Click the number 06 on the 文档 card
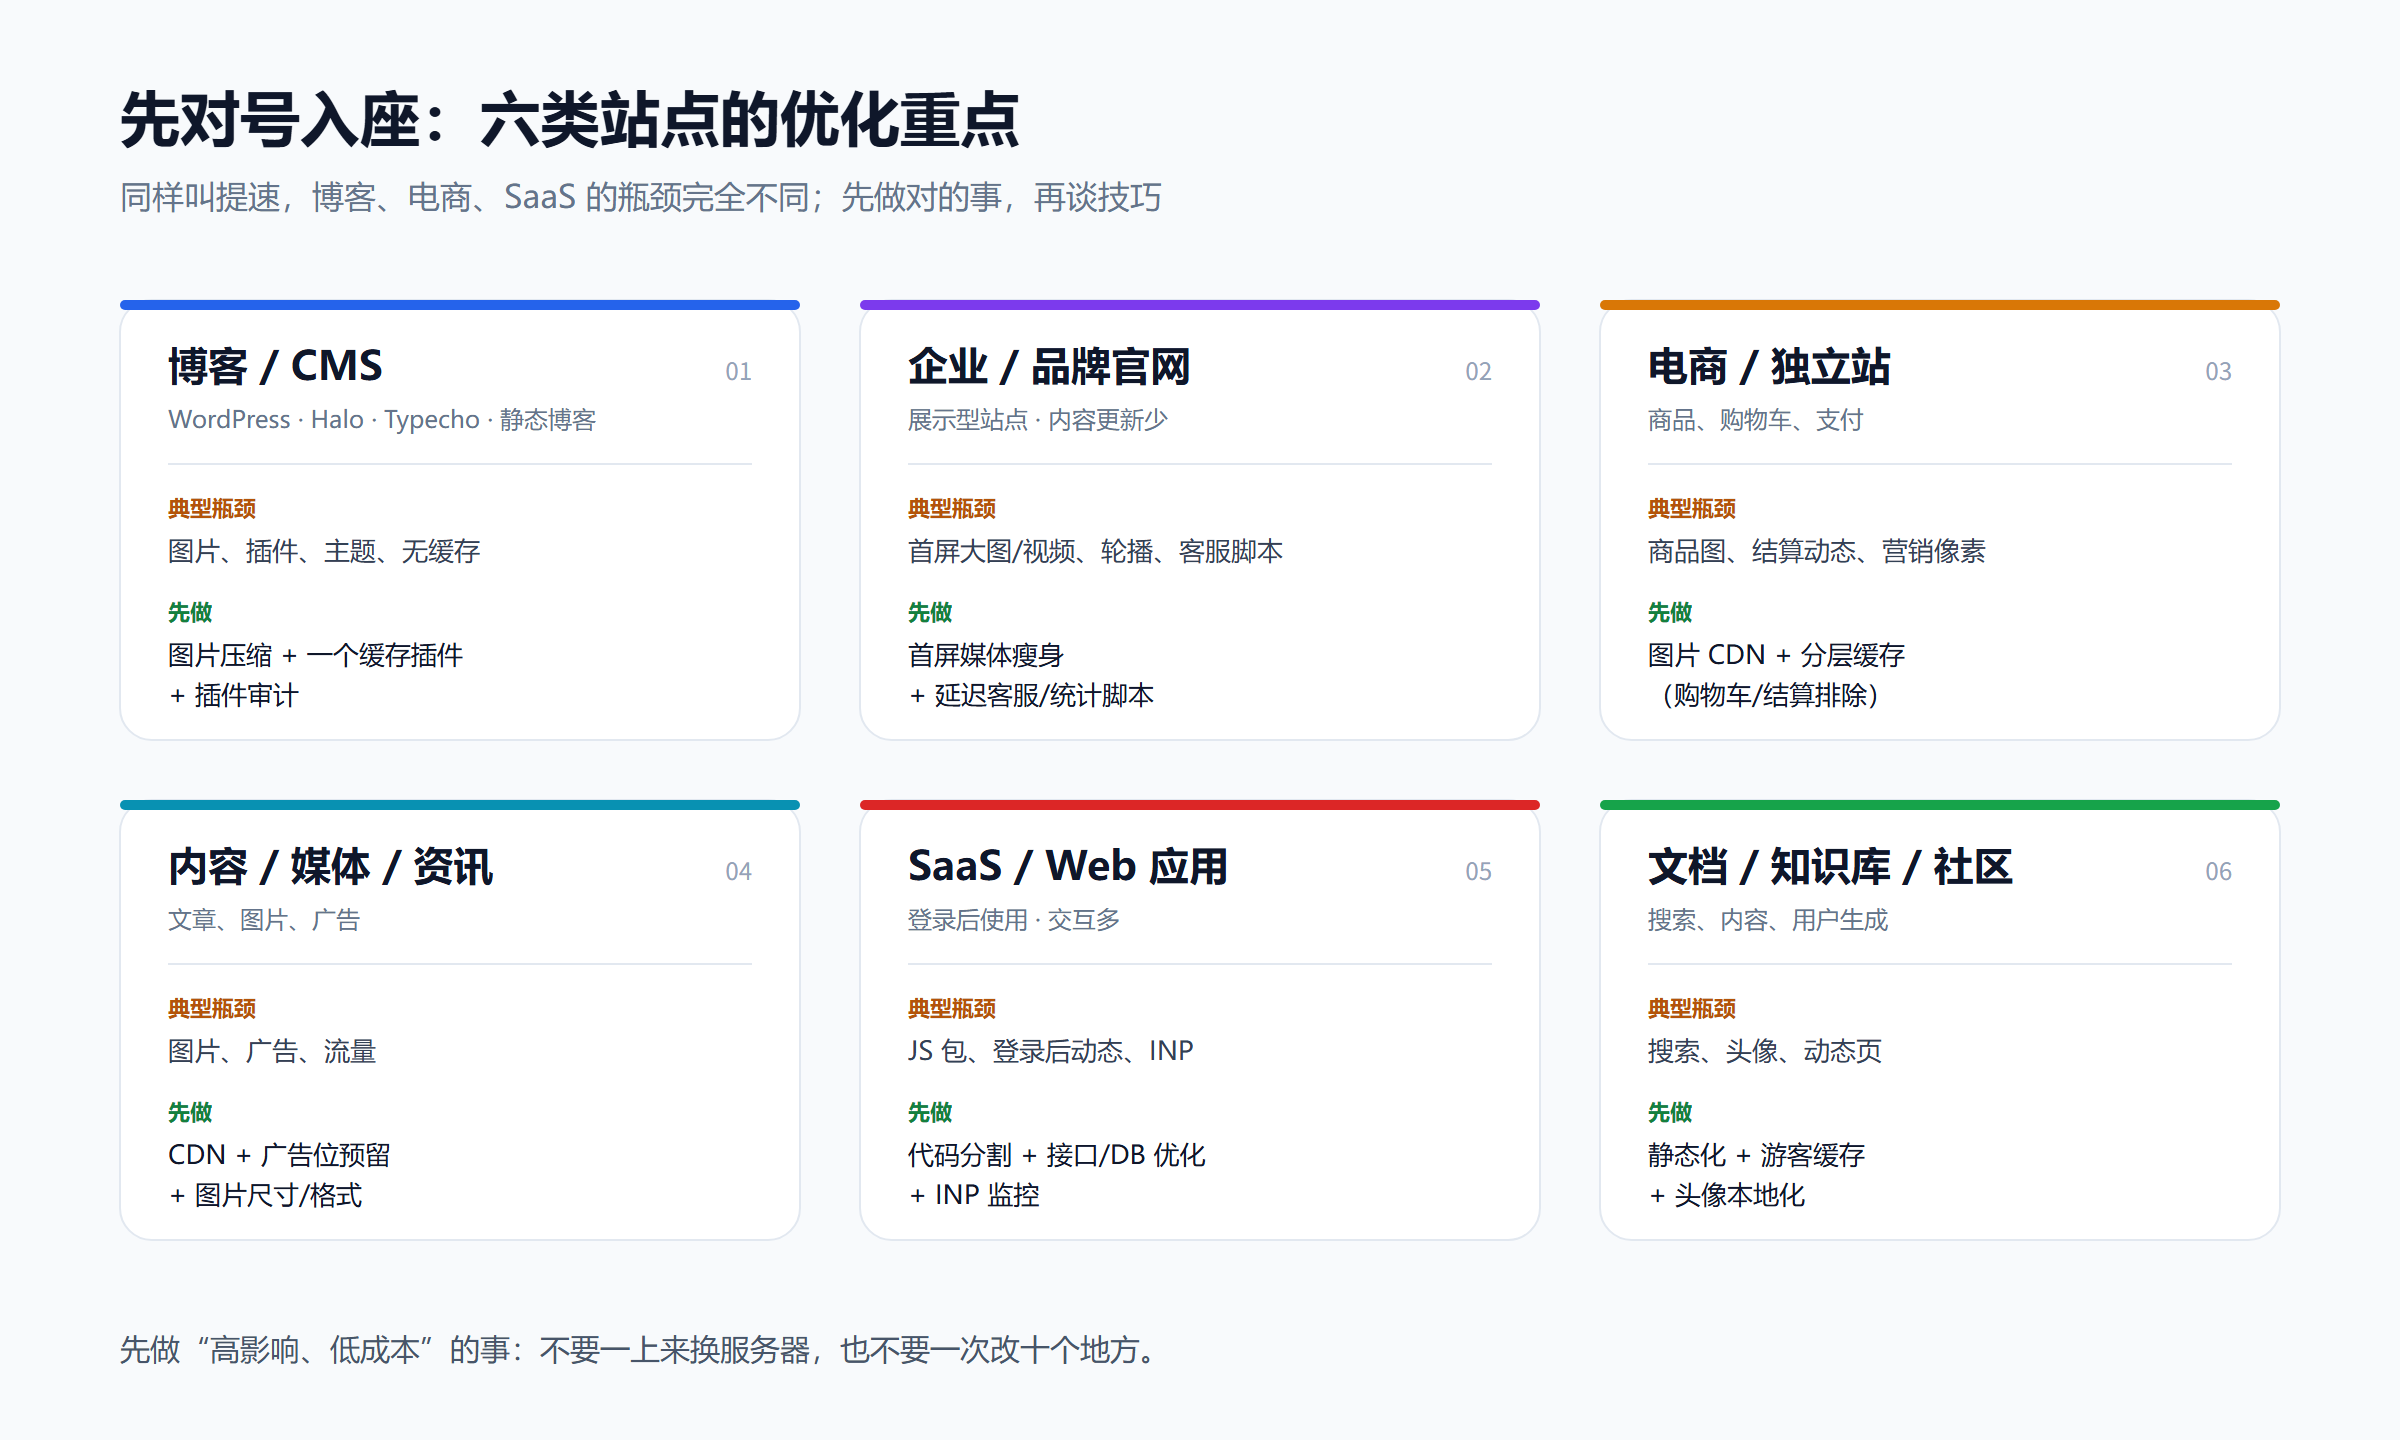Screen dimensions: 2400x1440 [x=2218, y=871]
